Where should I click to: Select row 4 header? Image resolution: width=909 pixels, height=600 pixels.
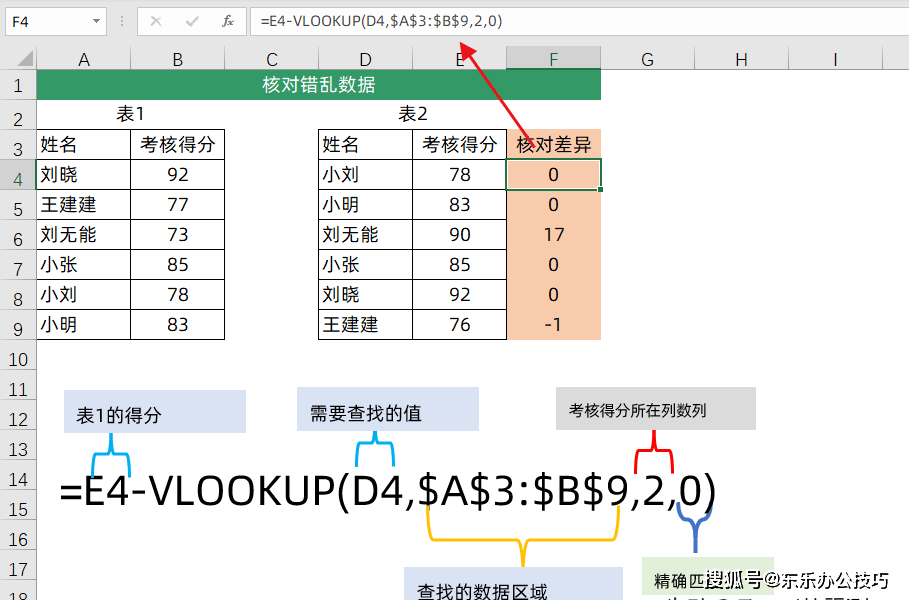click(18, 175)
